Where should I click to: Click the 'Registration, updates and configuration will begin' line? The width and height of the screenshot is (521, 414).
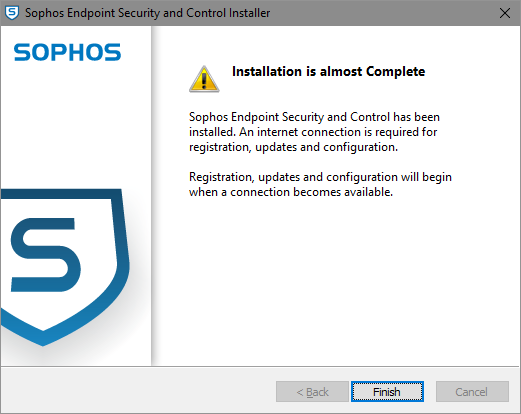tap(320, 177)
